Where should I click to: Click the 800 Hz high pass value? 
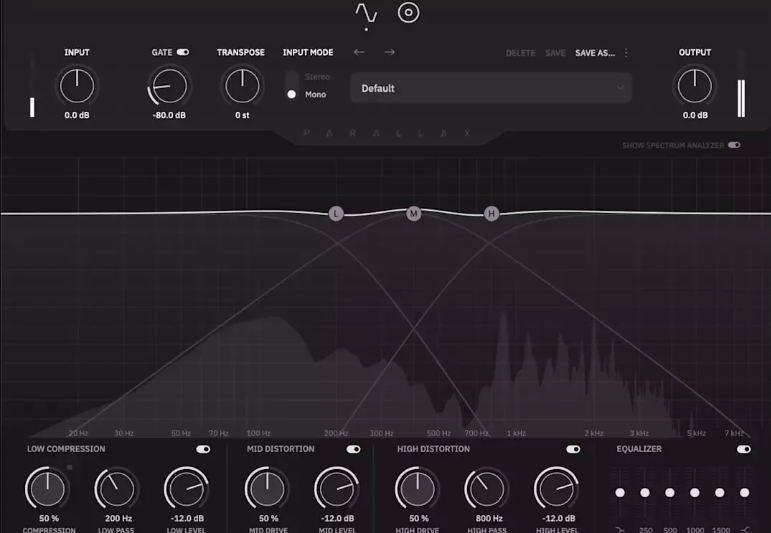pos(489,518)
